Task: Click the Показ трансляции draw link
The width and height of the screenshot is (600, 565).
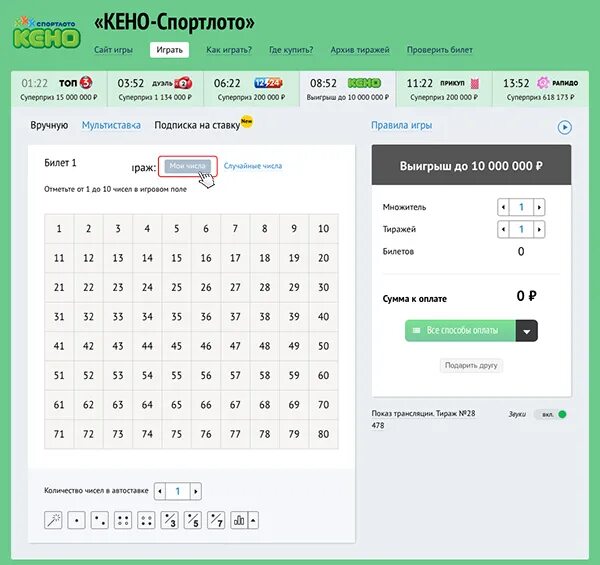Action: coord(423,419)
